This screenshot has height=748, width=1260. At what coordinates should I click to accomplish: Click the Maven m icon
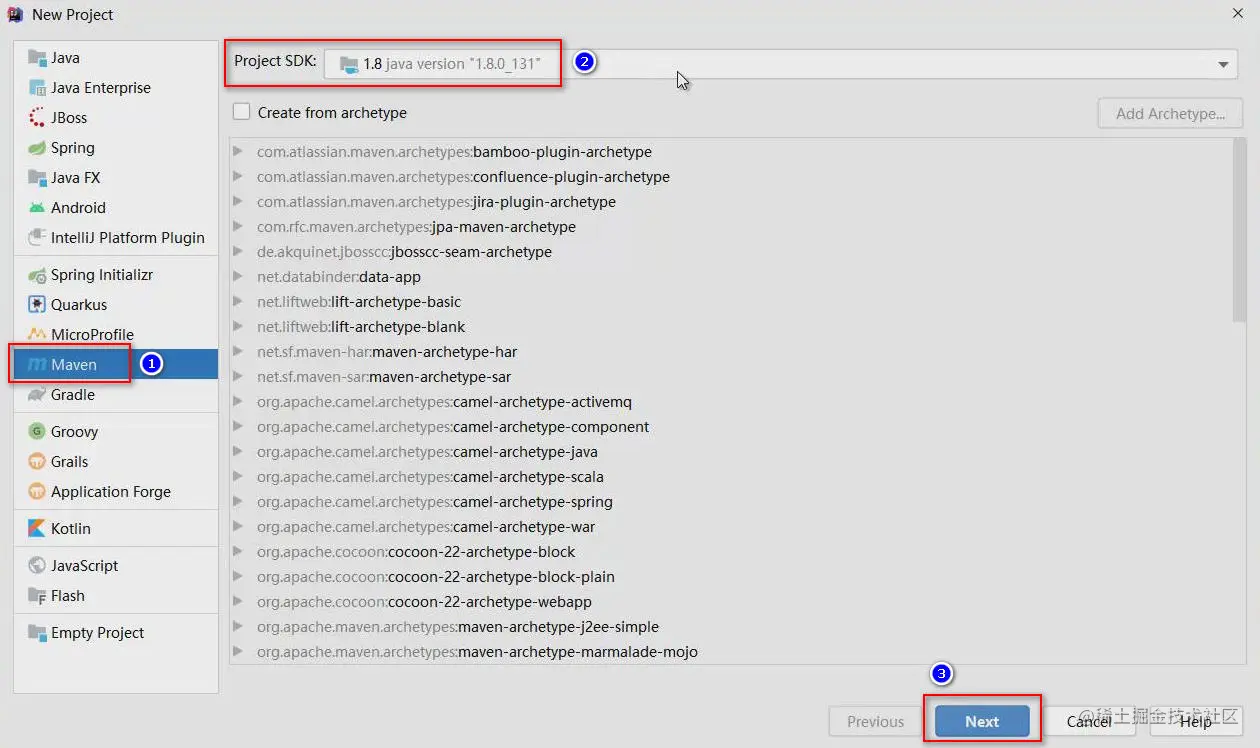(37, 365)
